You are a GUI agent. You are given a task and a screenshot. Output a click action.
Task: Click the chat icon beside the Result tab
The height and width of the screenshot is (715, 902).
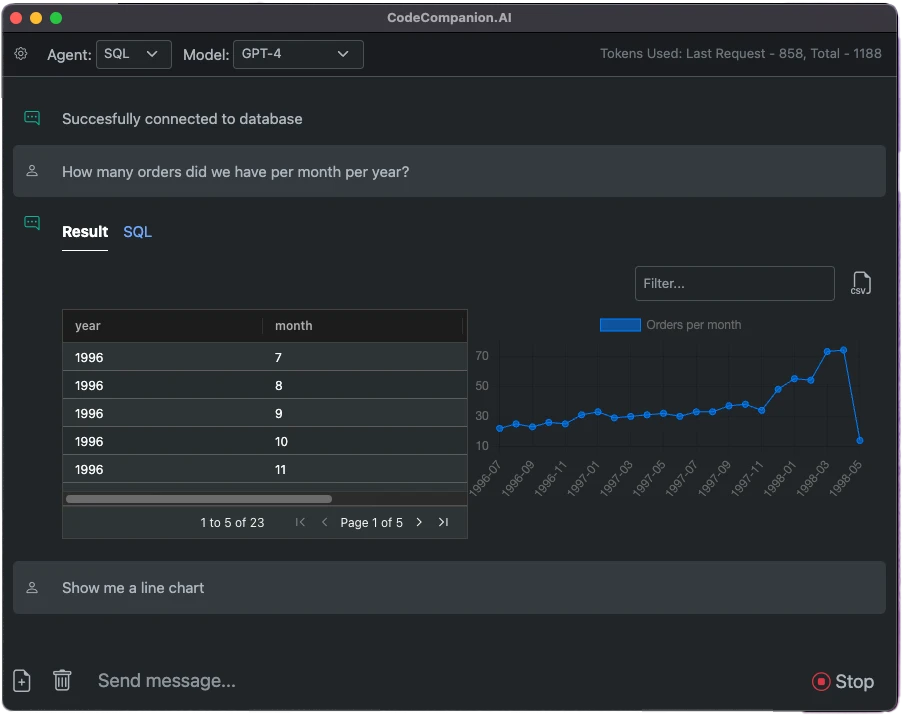coord(32,223)
